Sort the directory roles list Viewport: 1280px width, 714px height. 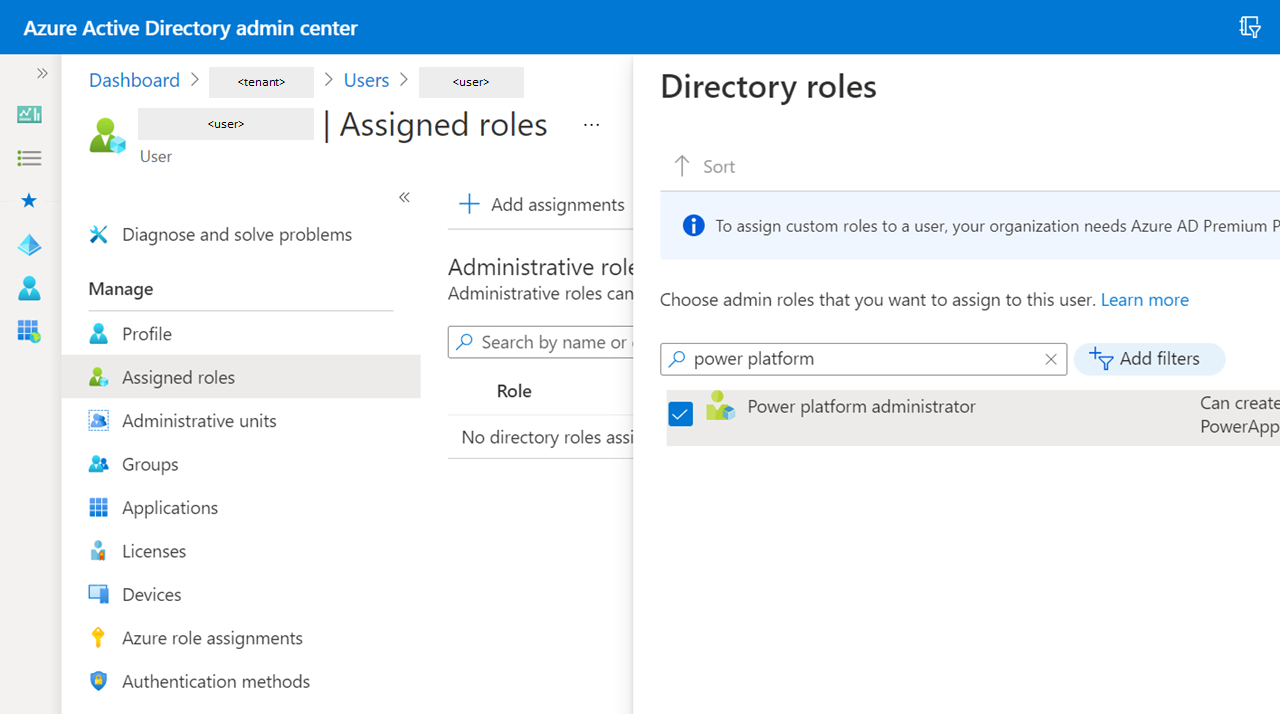click(x=704, y=166)
